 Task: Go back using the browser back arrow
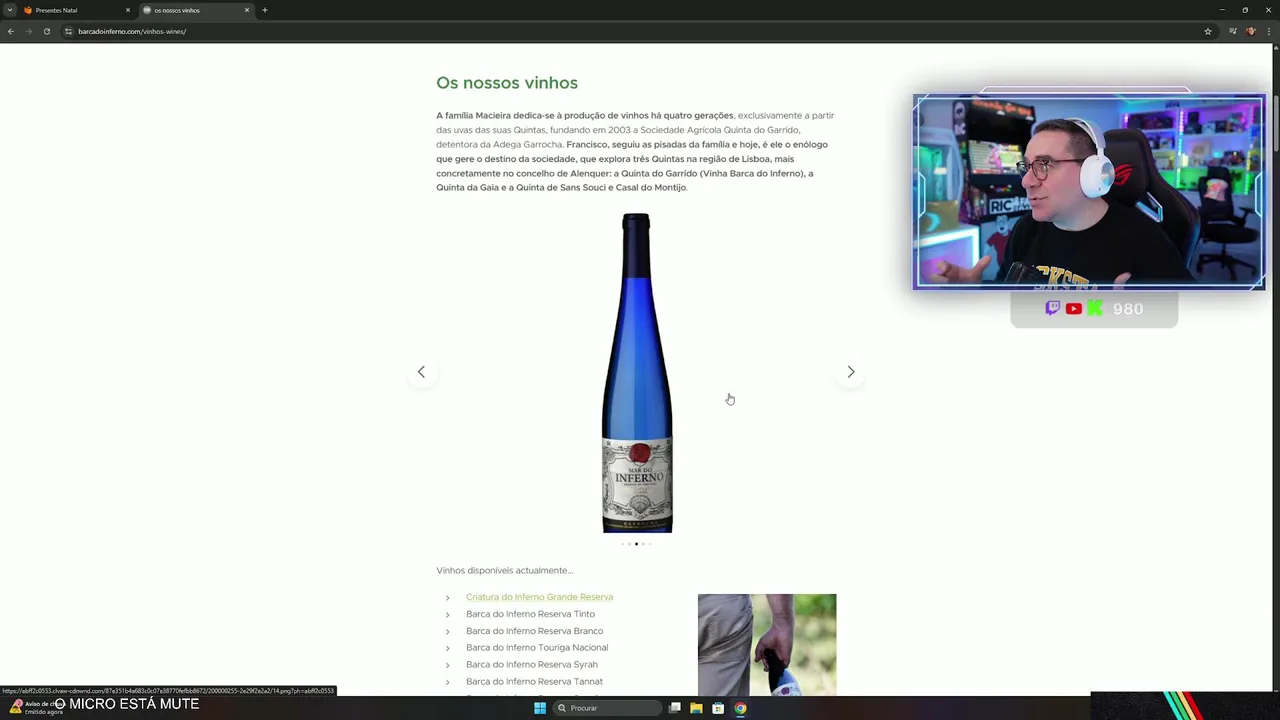[11, 31]
